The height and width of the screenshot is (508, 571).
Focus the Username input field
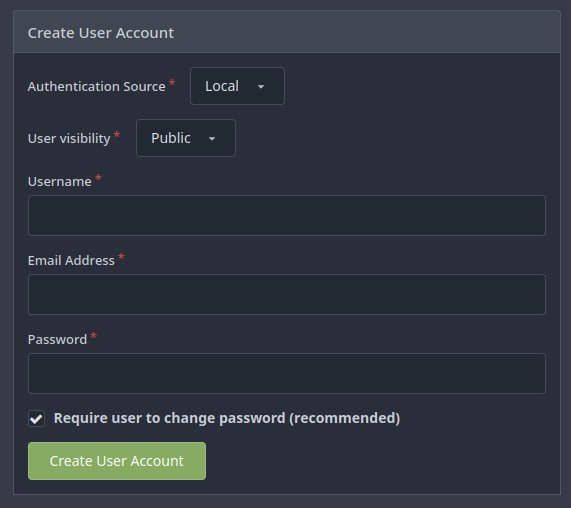tap(287, 215)
